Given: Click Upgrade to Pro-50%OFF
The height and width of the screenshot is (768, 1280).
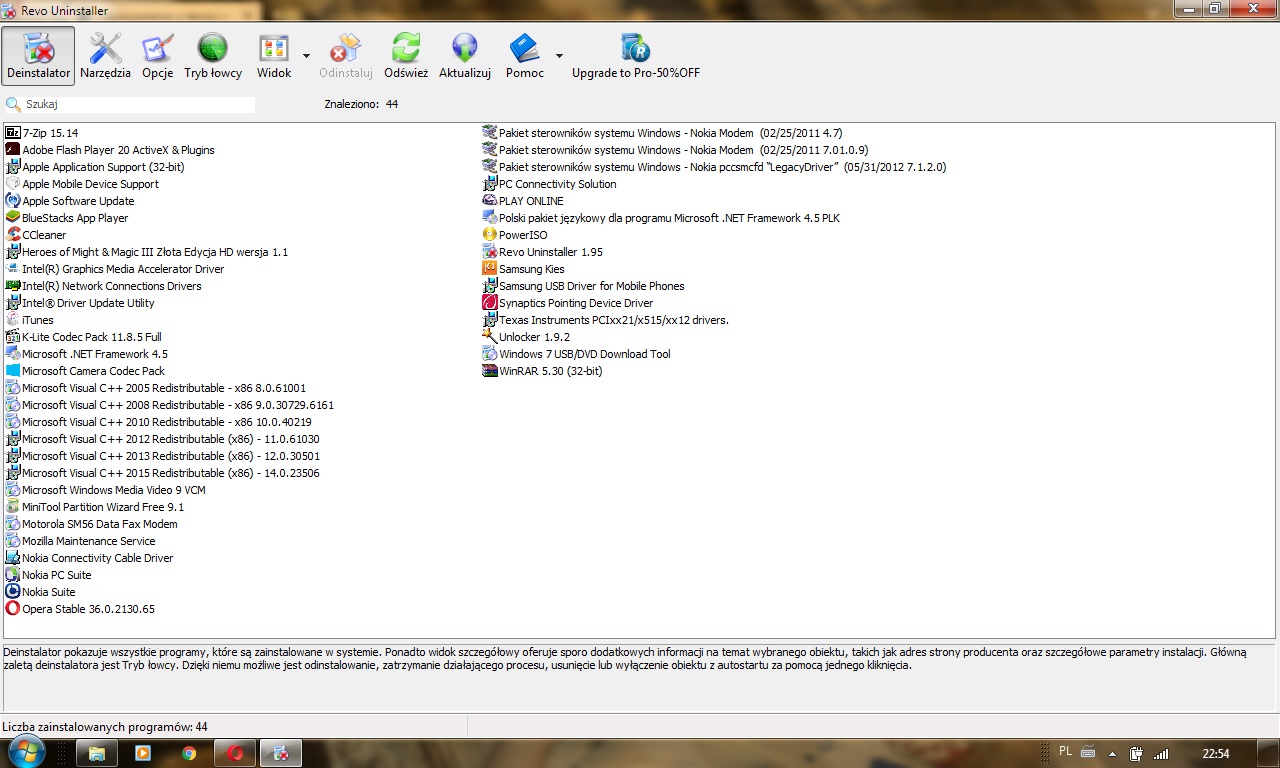Looking at the screenshot, I should [x=636, y=56].
